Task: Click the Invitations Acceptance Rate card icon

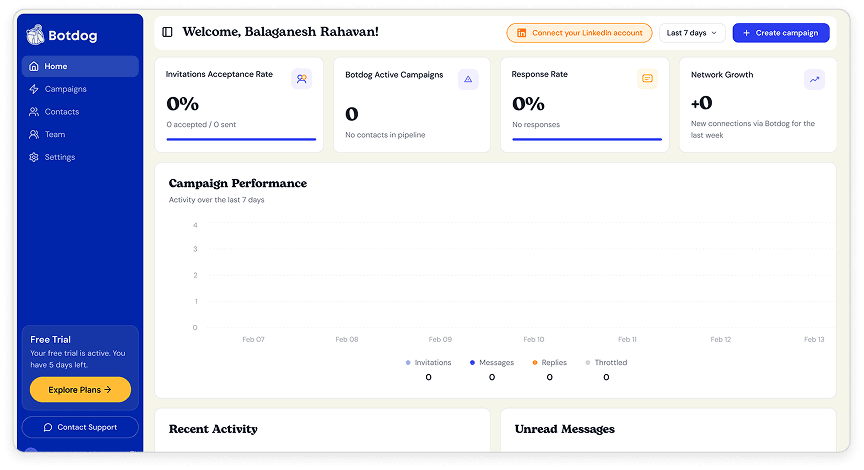Action: 301,79
